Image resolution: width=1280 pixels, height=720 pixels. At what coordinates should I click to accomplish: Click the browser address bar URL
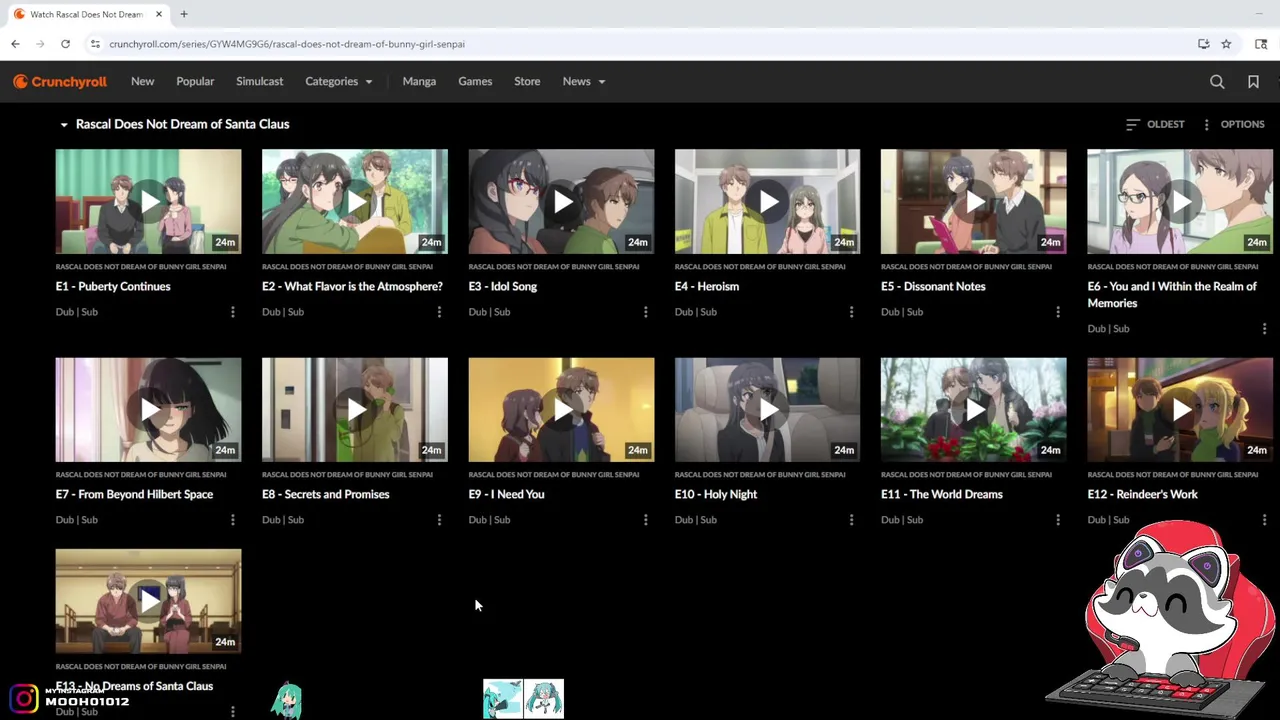(x=287, y=44)
